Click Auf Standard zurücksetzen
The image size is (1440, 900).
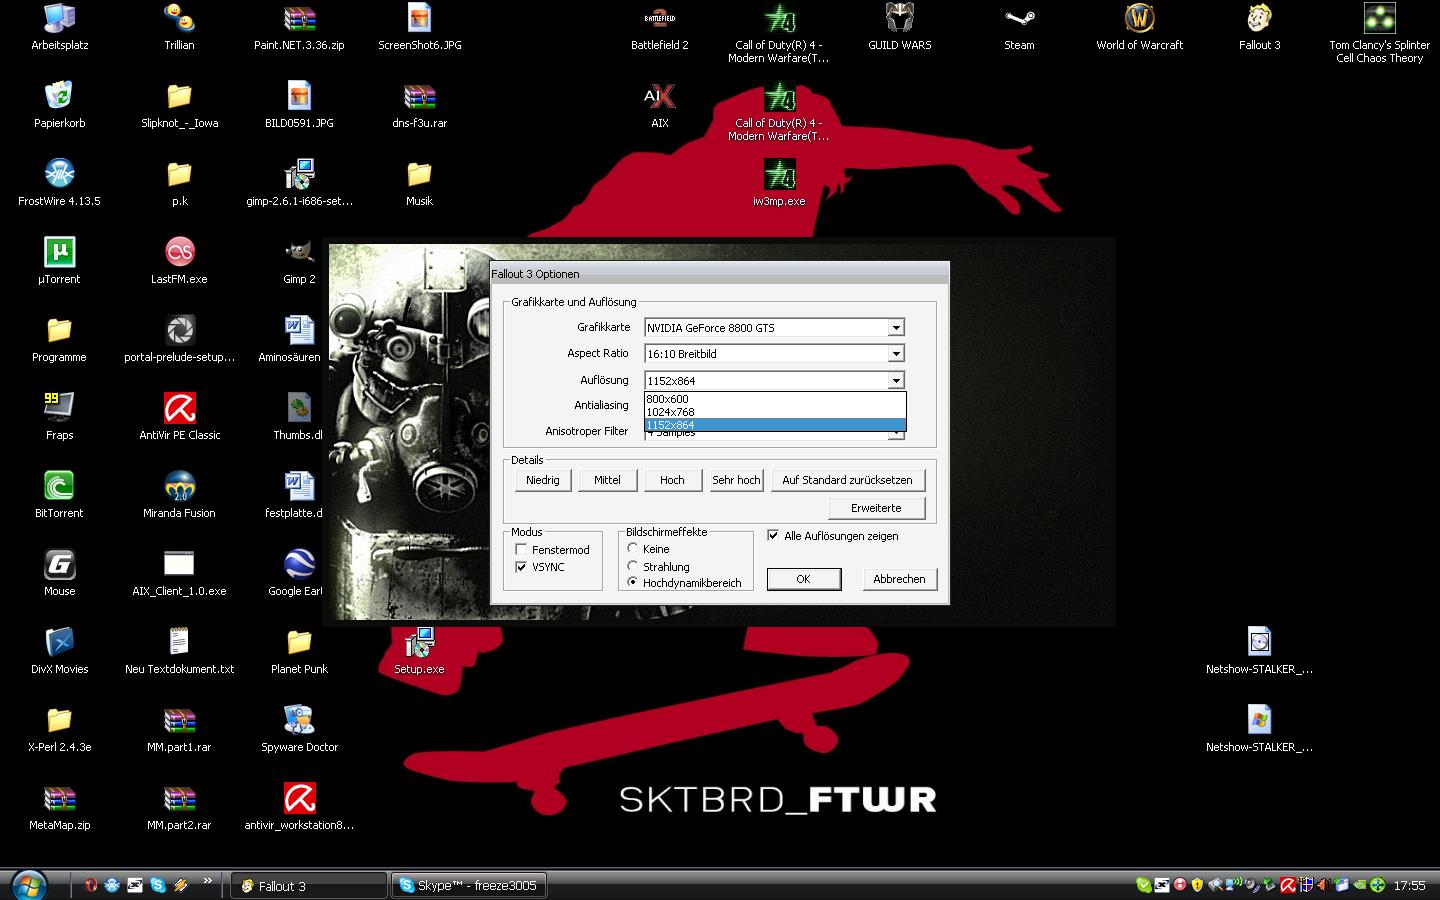coord(847,480)
